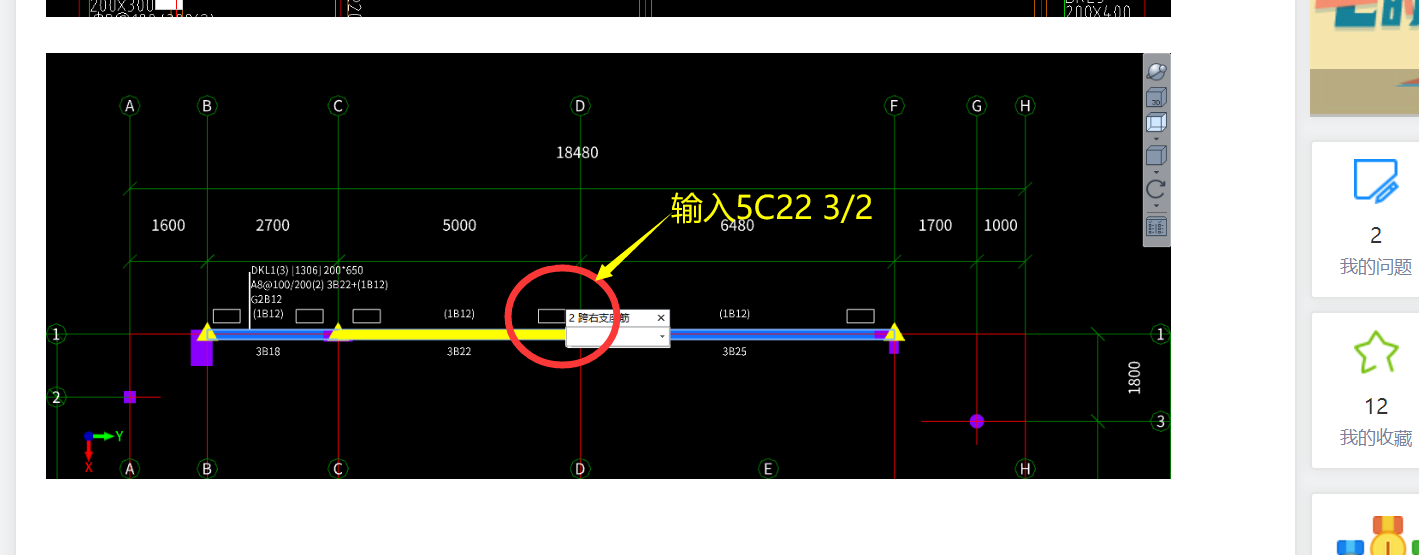Open the 我的收藏 link
Screen dimensions: 1419x555
pyautogui.click(x=1376, y=438)
